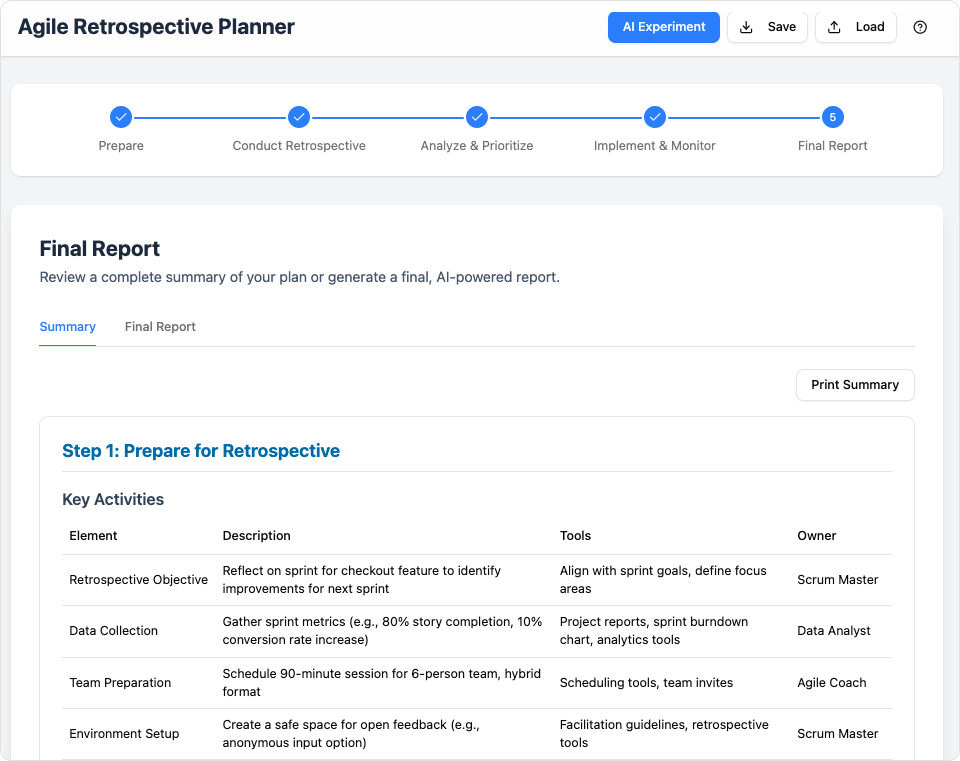Click the Element column header
960x761 pixels.
[x=93, y=536]
